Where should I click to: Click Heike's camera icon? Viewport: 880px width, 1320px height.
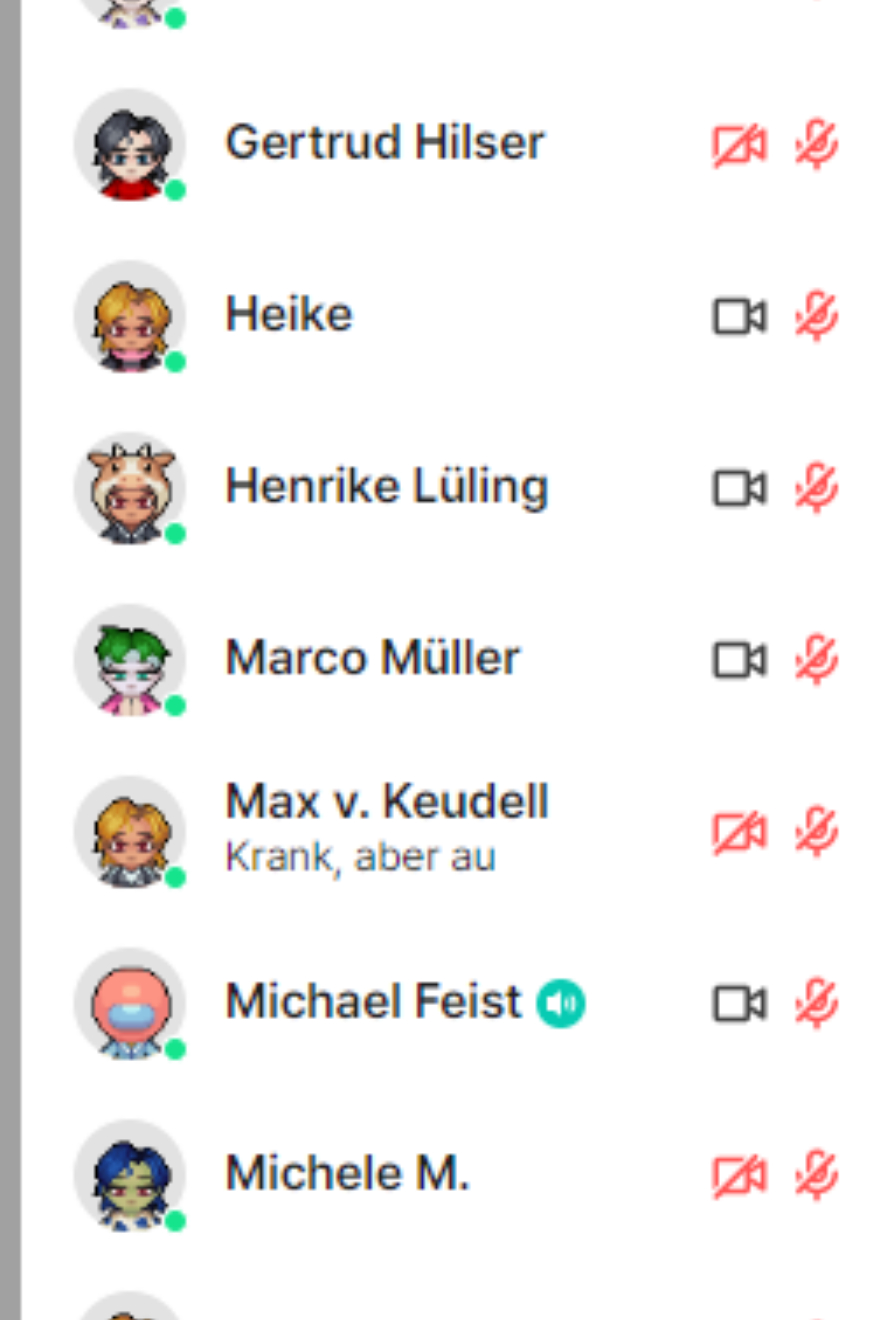click(739, 318)
